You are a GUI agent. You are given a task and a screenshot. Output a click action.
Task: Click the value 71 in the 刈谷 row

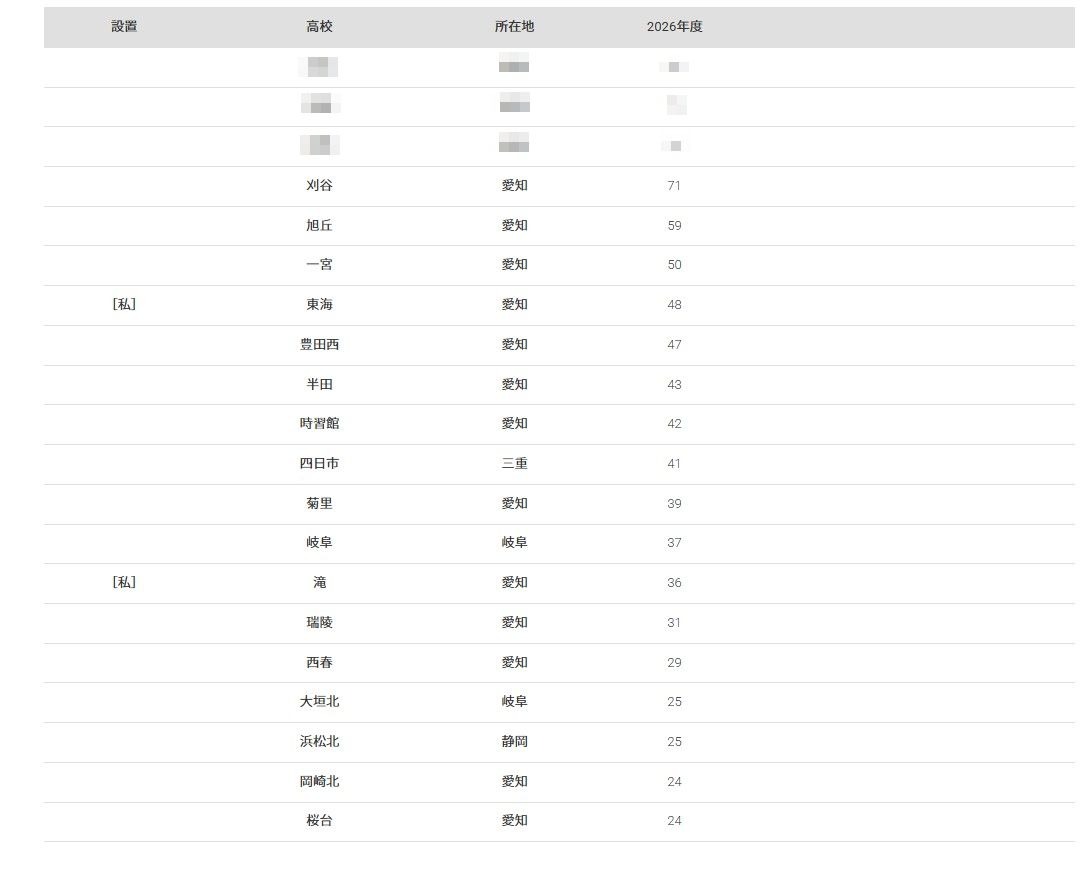coord(674,186)
